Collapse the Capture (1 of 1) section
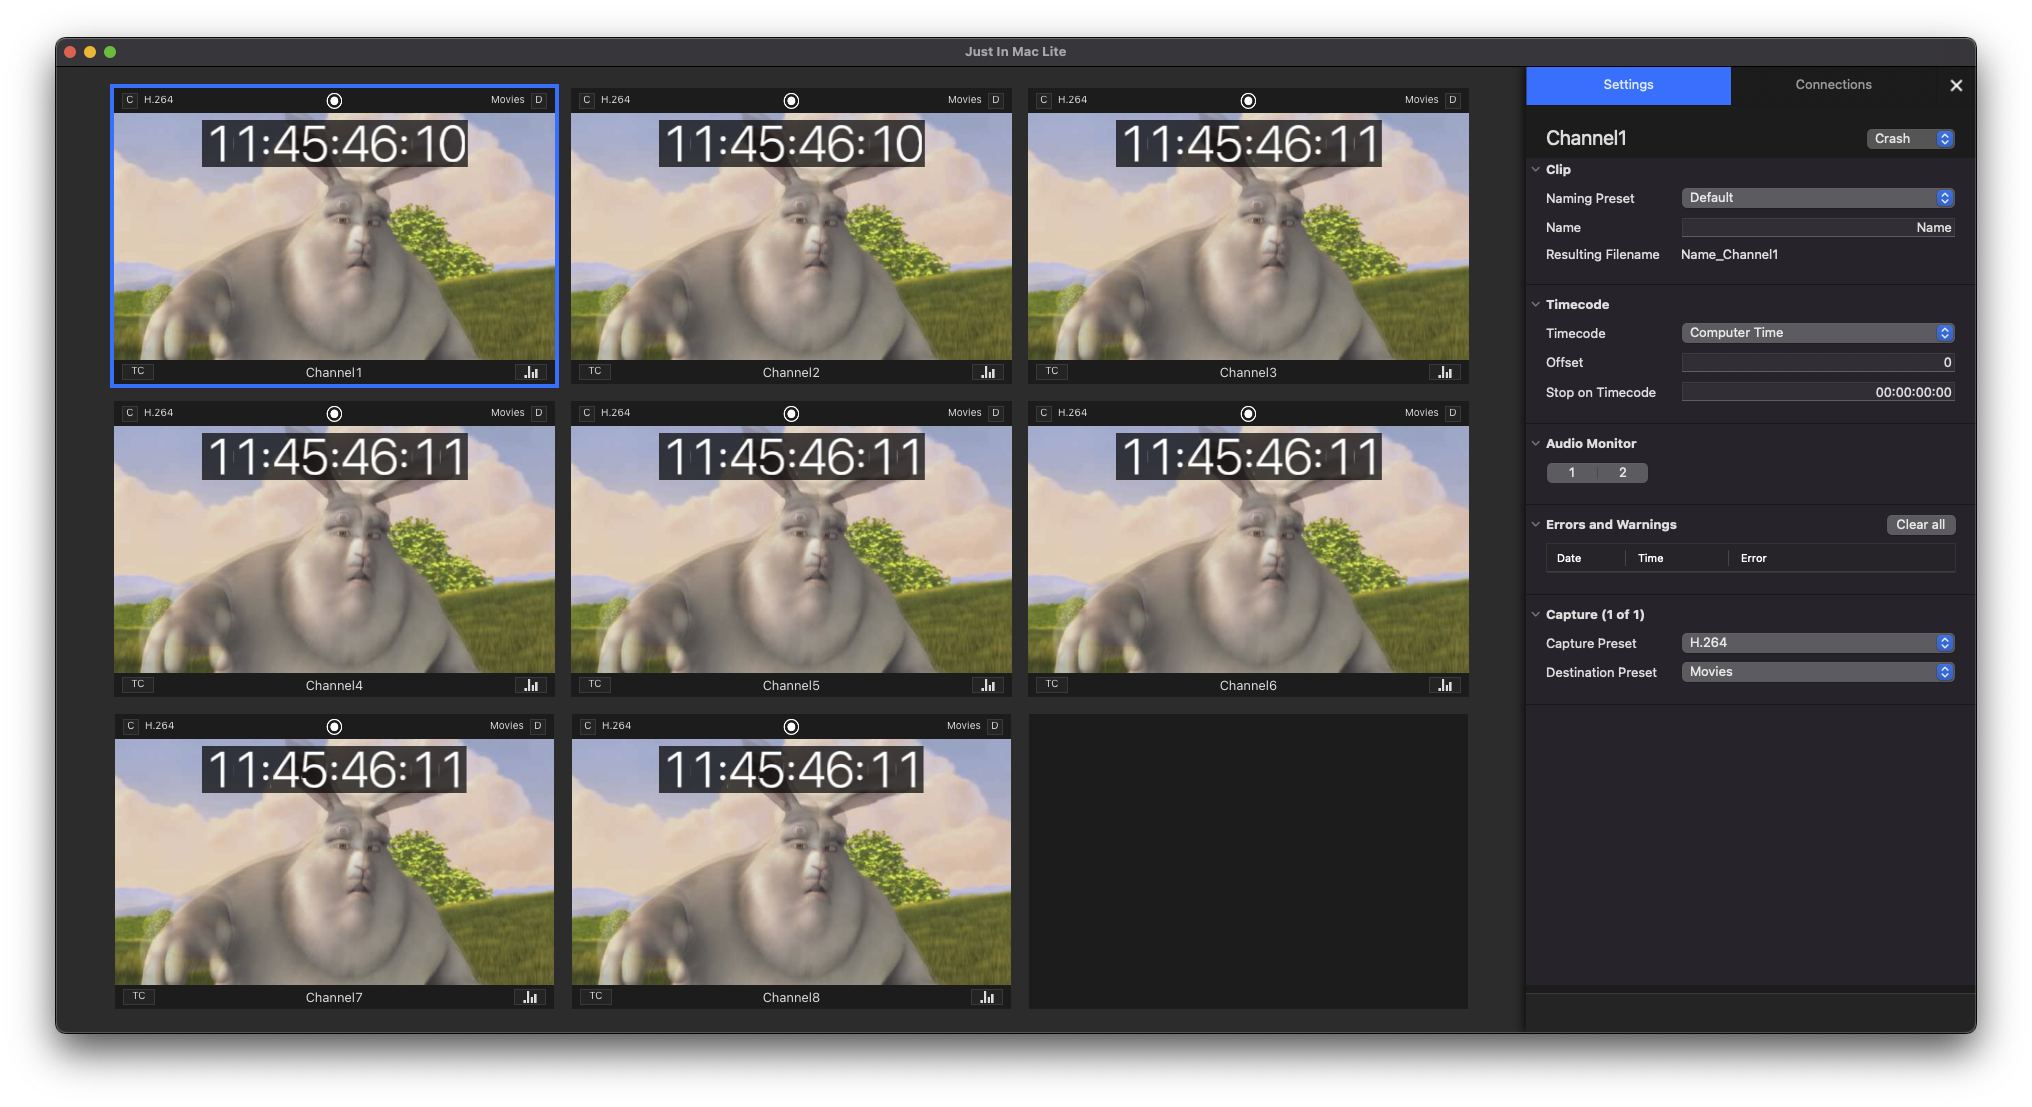 tap(1536, 615)
